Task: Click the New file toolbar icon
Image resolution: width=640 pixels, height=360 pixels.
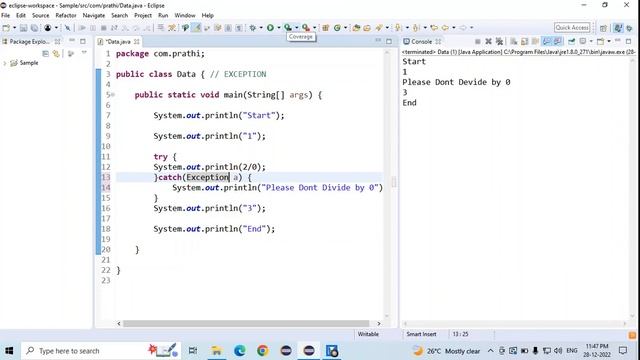Action: (6, 28)
